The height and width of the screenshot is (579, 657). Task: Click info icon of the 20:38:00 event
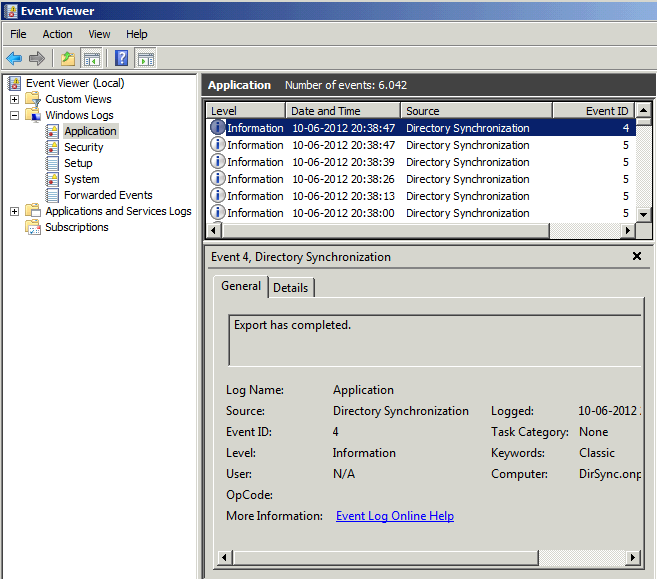(x=217, y=212)
